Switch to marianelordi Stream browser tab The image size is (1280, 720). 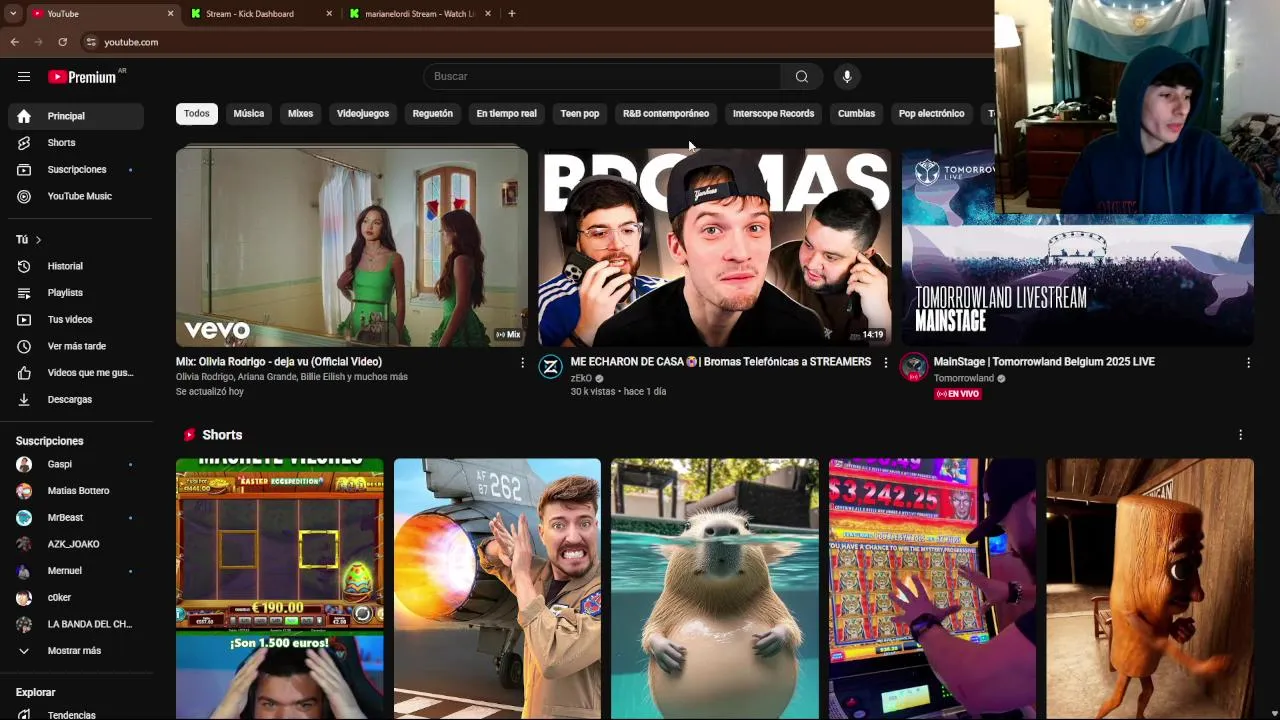420,14
